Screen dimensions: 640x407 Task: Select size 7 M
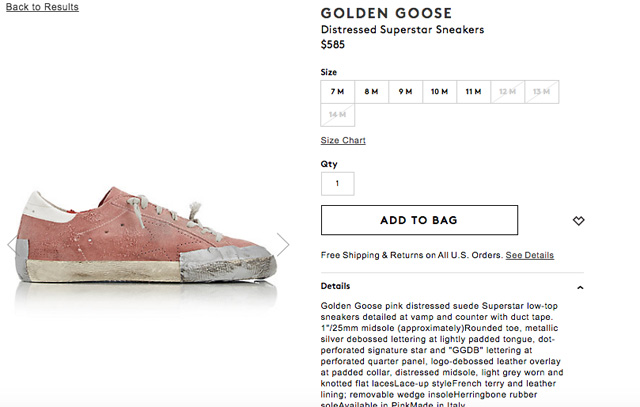click(337, 92)
